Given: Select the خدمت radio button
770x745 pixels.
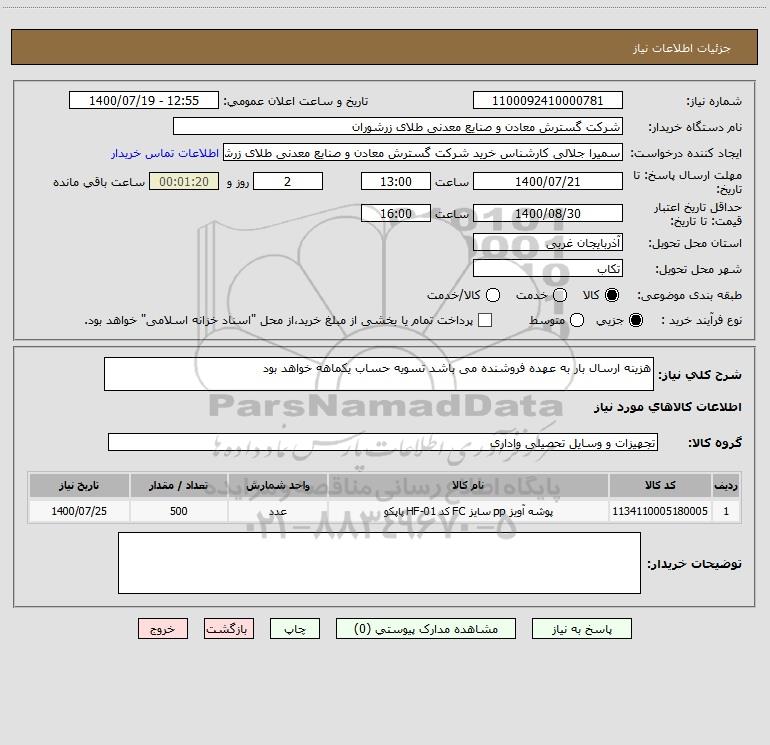Looking at the screenshot, I should click(560, 295).
